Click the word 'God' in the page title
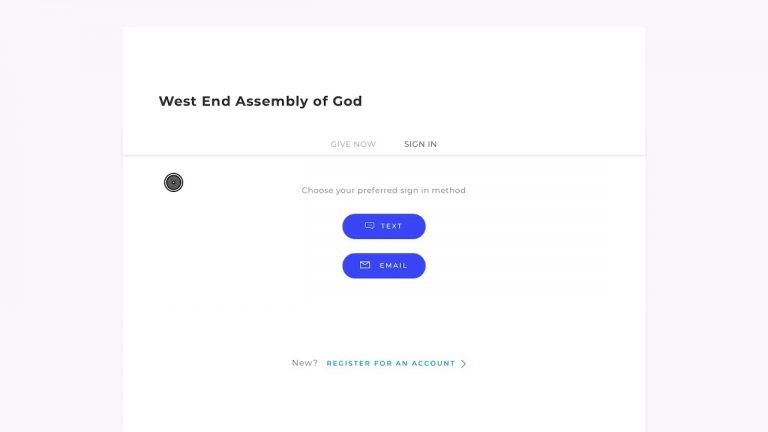 pyautogui.click(x=347, y=101)
